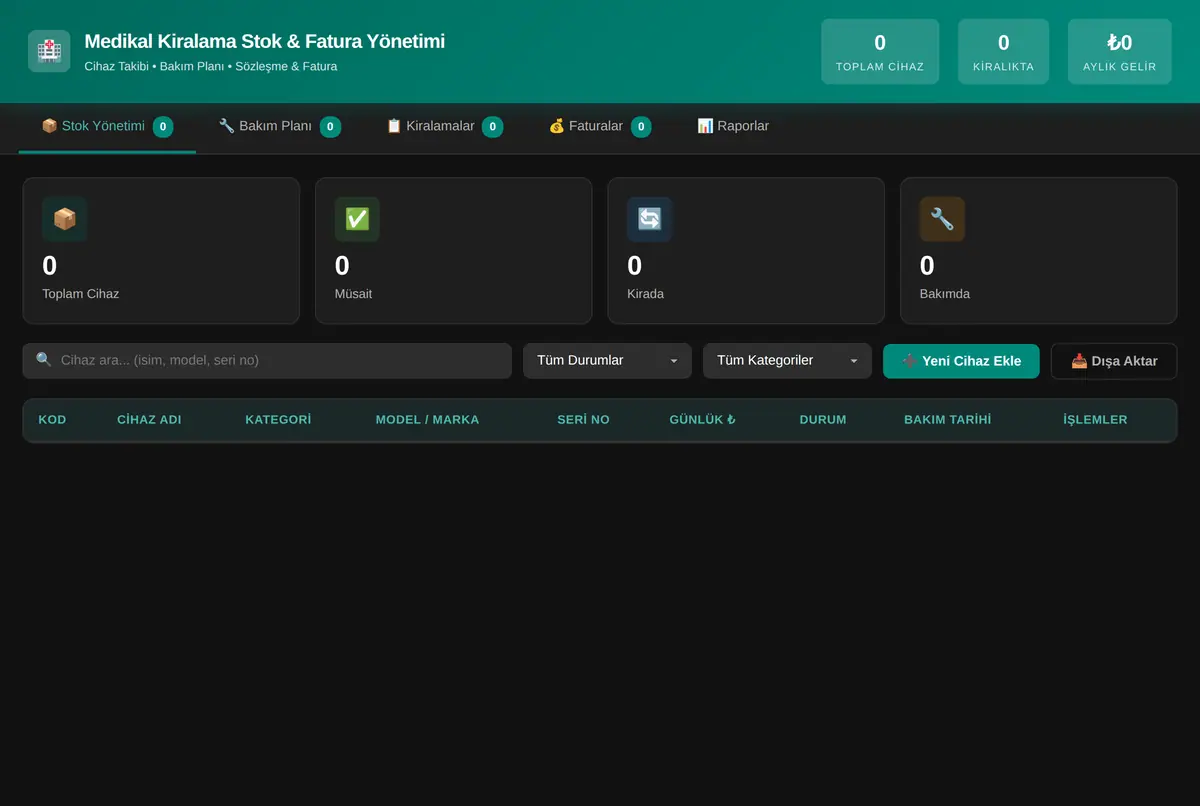Click the GÜNLÜK ₺ column header
This screenshot has height=806, width=1200.
point(702,420)
